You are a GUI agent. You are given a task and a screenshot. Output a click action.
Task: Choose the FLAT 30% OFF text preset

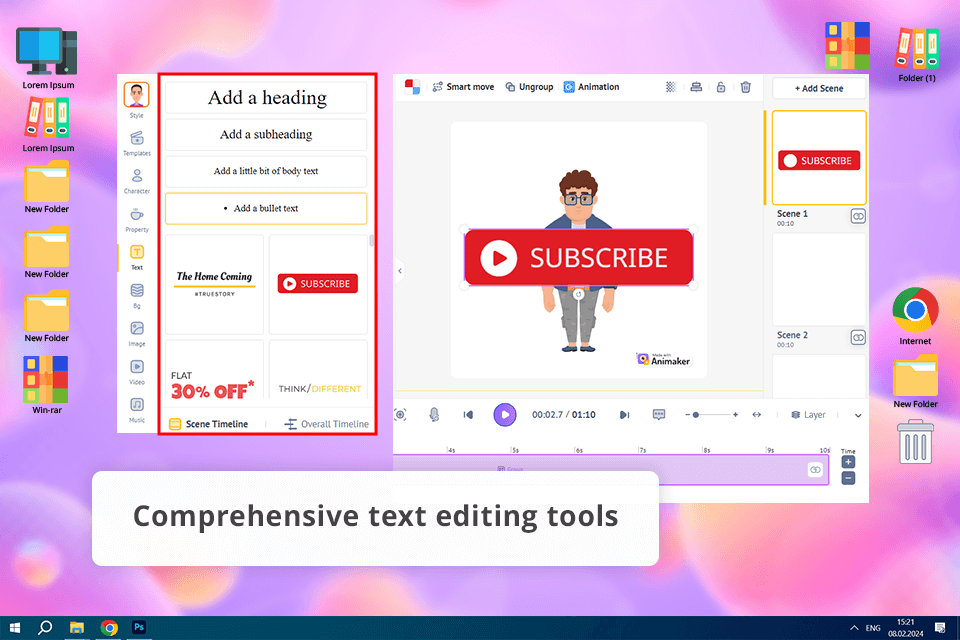[214, 372]
